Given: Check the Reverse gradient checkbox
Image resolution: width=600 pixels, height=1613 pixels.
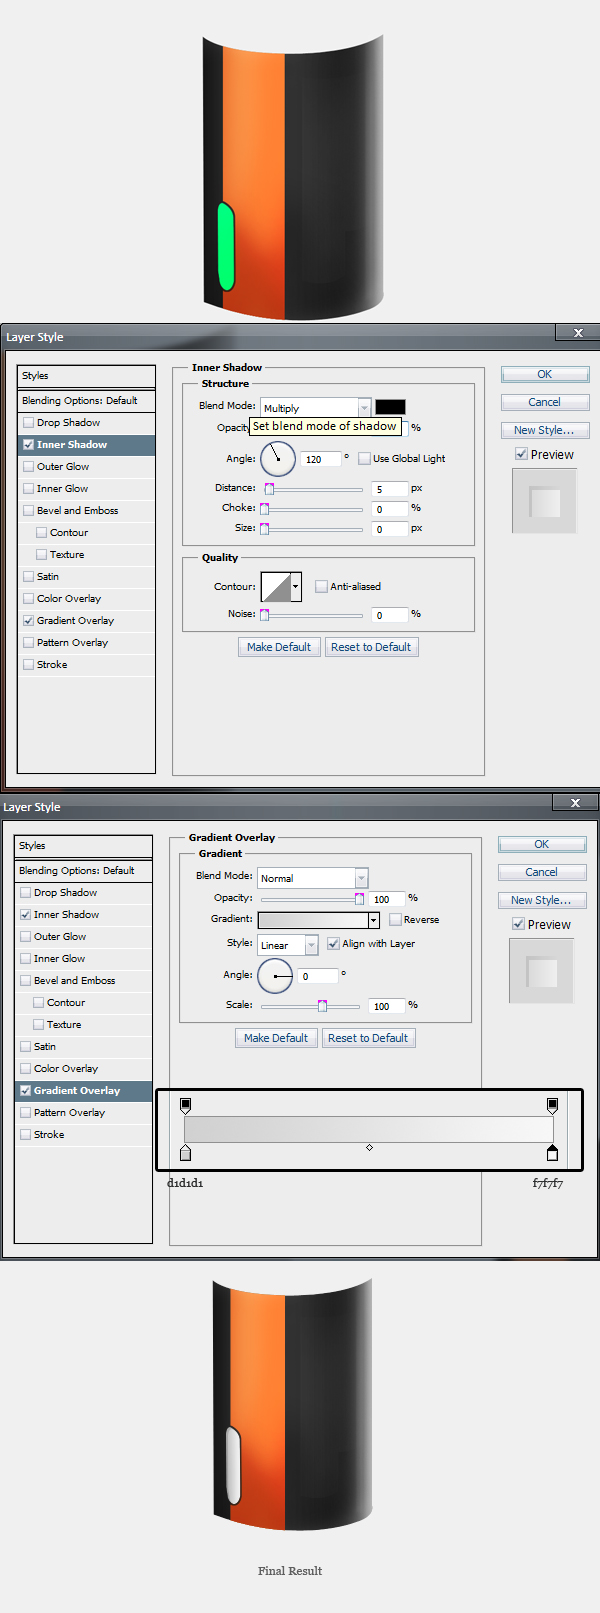Looking at the screenshot, I should pos(395,920).
